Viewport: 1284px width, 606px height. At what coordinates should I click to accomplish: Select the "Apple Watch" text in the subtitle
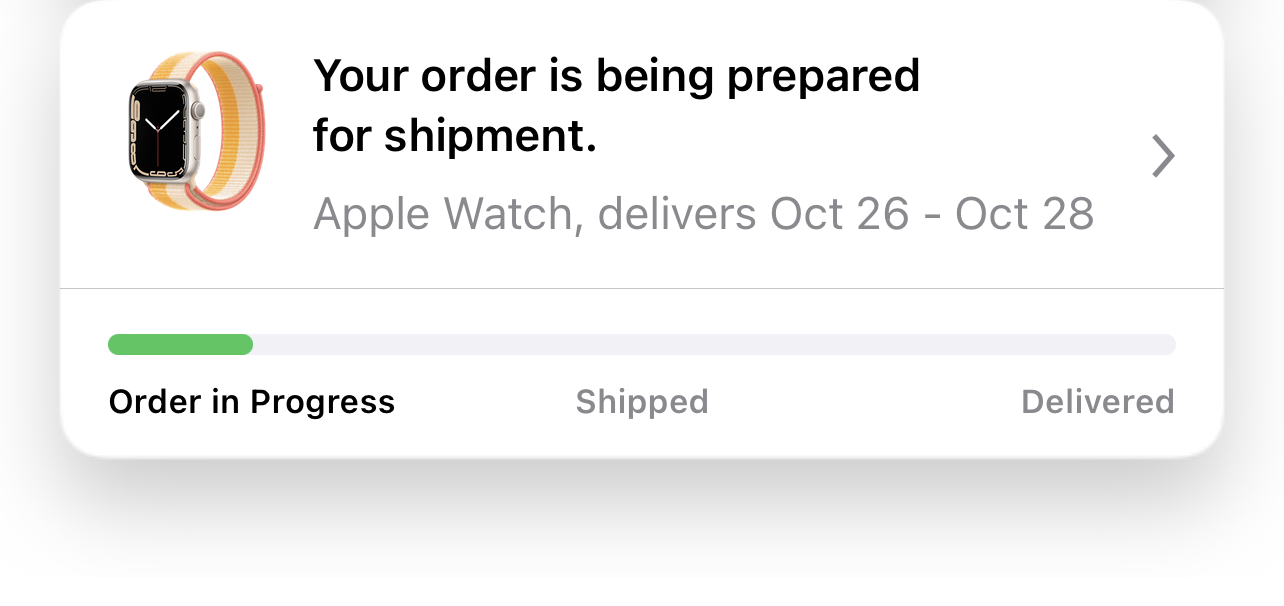443,214
